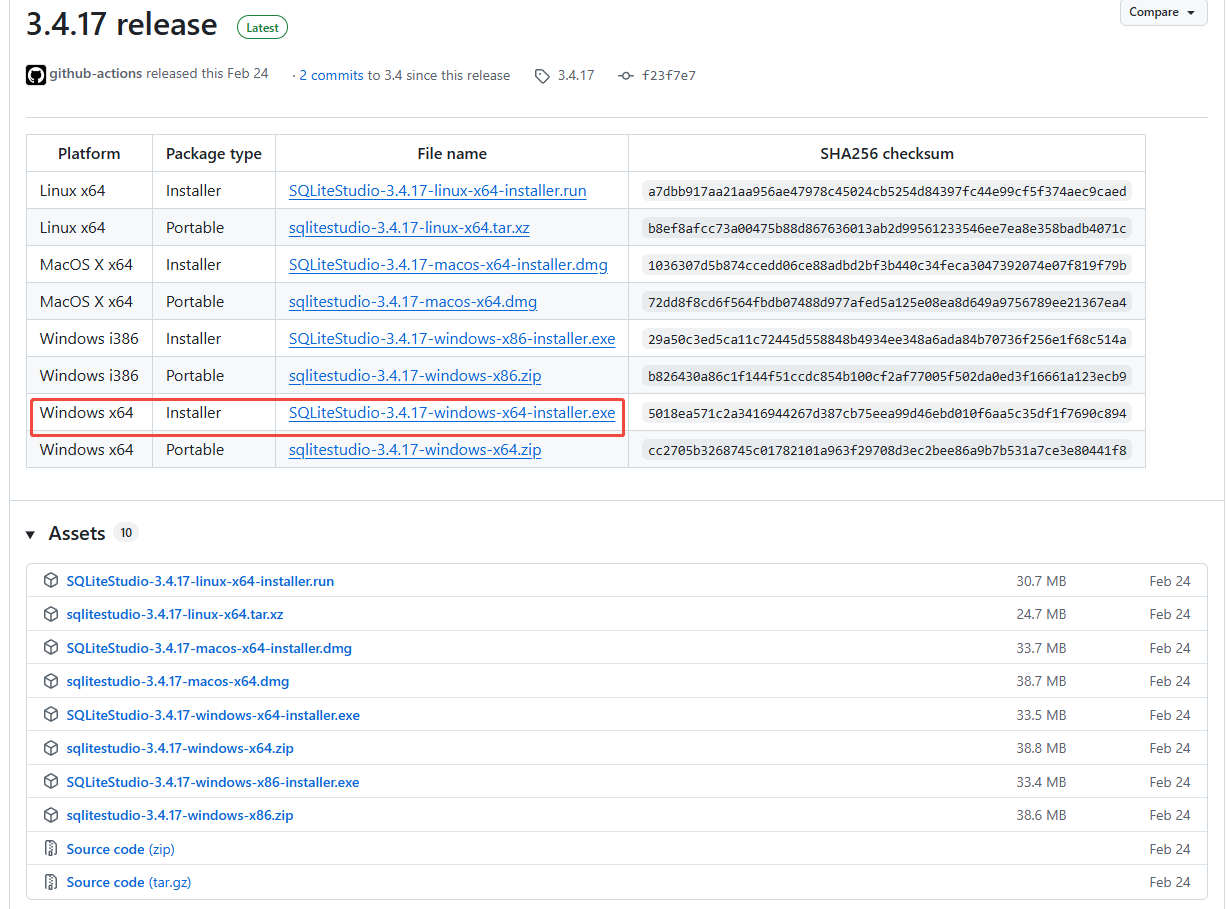Click checksum starting 72dd8f8cd6f5
The height and width of the screenshot is (909, 1226).
(x=887, y=302)
